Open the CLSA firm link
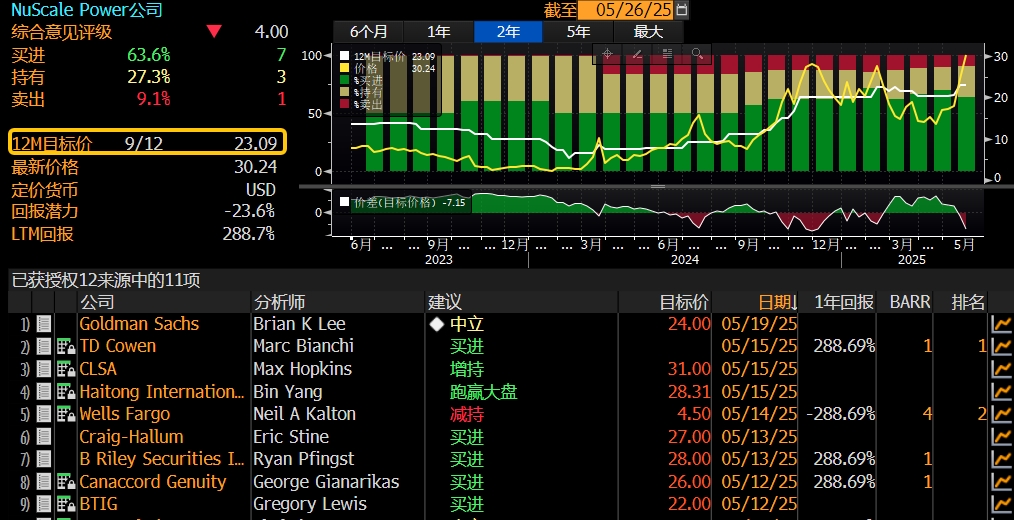This screenshot has width=1014, height=520. tap(98, 369)
